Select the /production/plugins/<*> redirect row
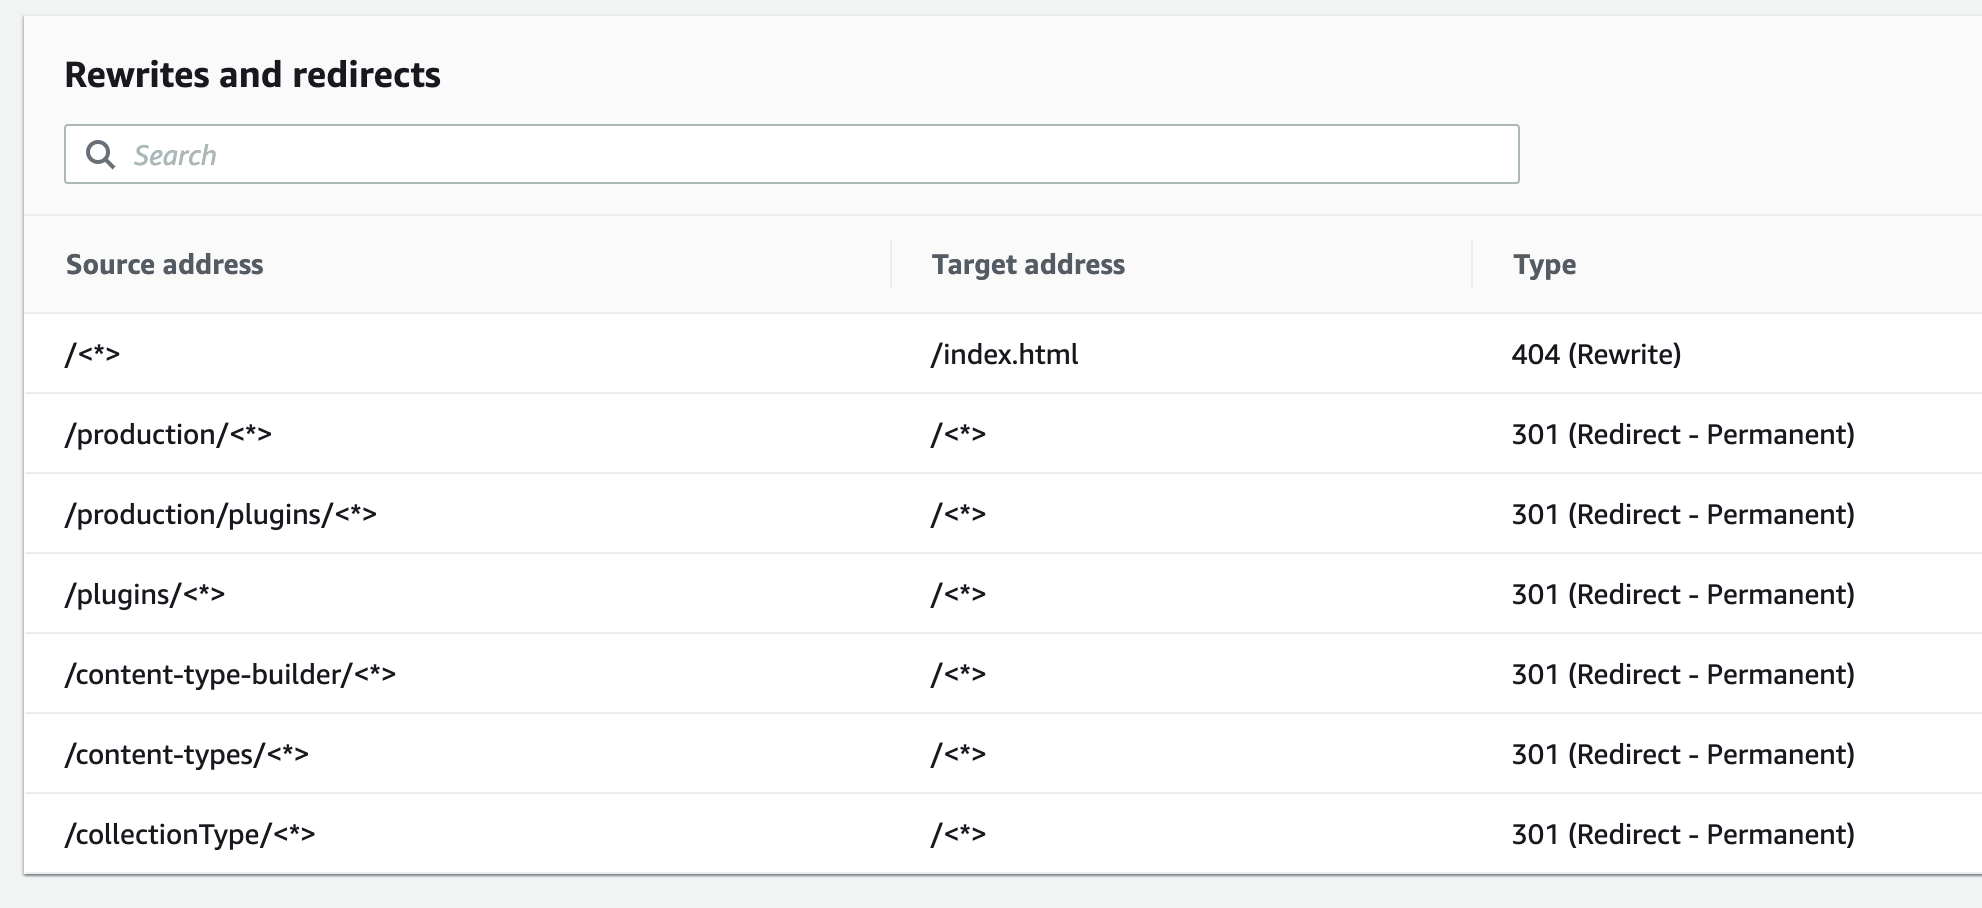The height and width of the screenshot is (908, 1982). (x=223, y=514)
